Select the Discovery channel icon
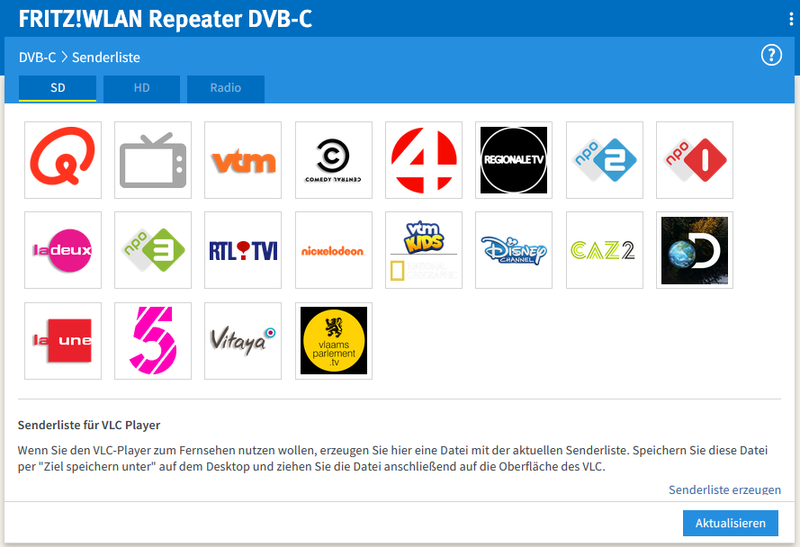The width and height of the screenshot is (800, 547). coord(694,250)
